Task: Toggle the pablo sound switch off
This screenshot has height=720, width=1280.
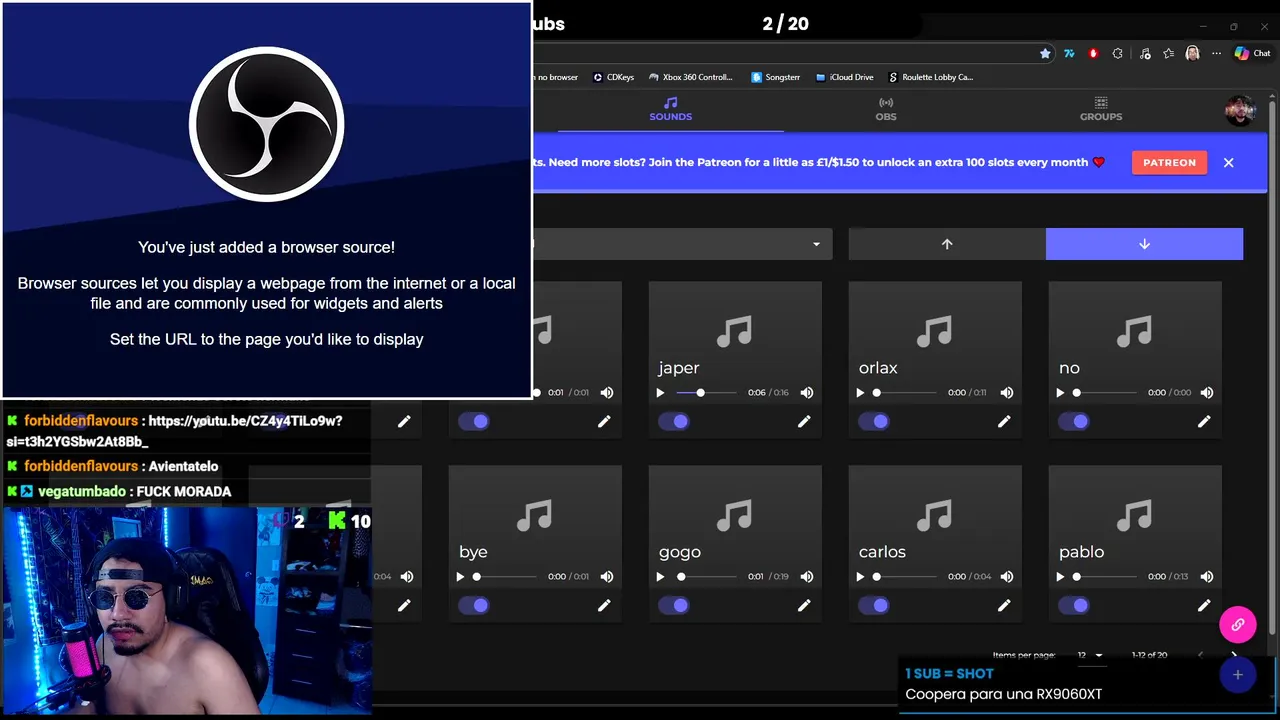Action: pos(1074,606)
